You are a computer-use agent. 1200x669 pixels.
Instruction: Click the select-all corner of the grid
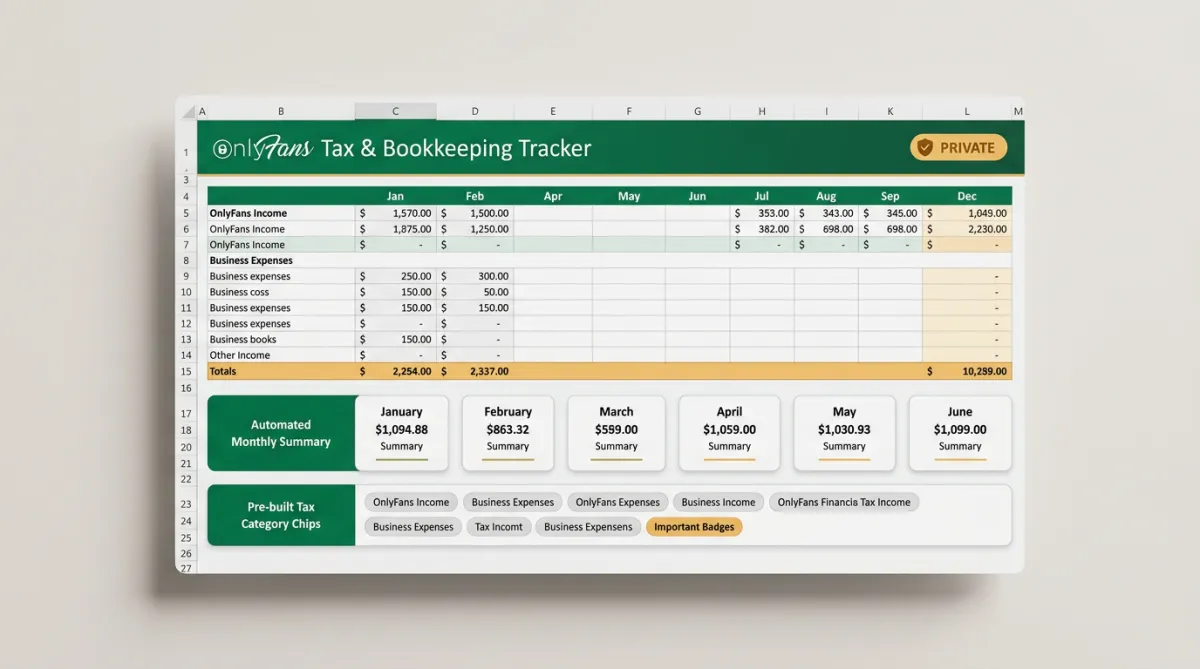(x=187, y=112)
